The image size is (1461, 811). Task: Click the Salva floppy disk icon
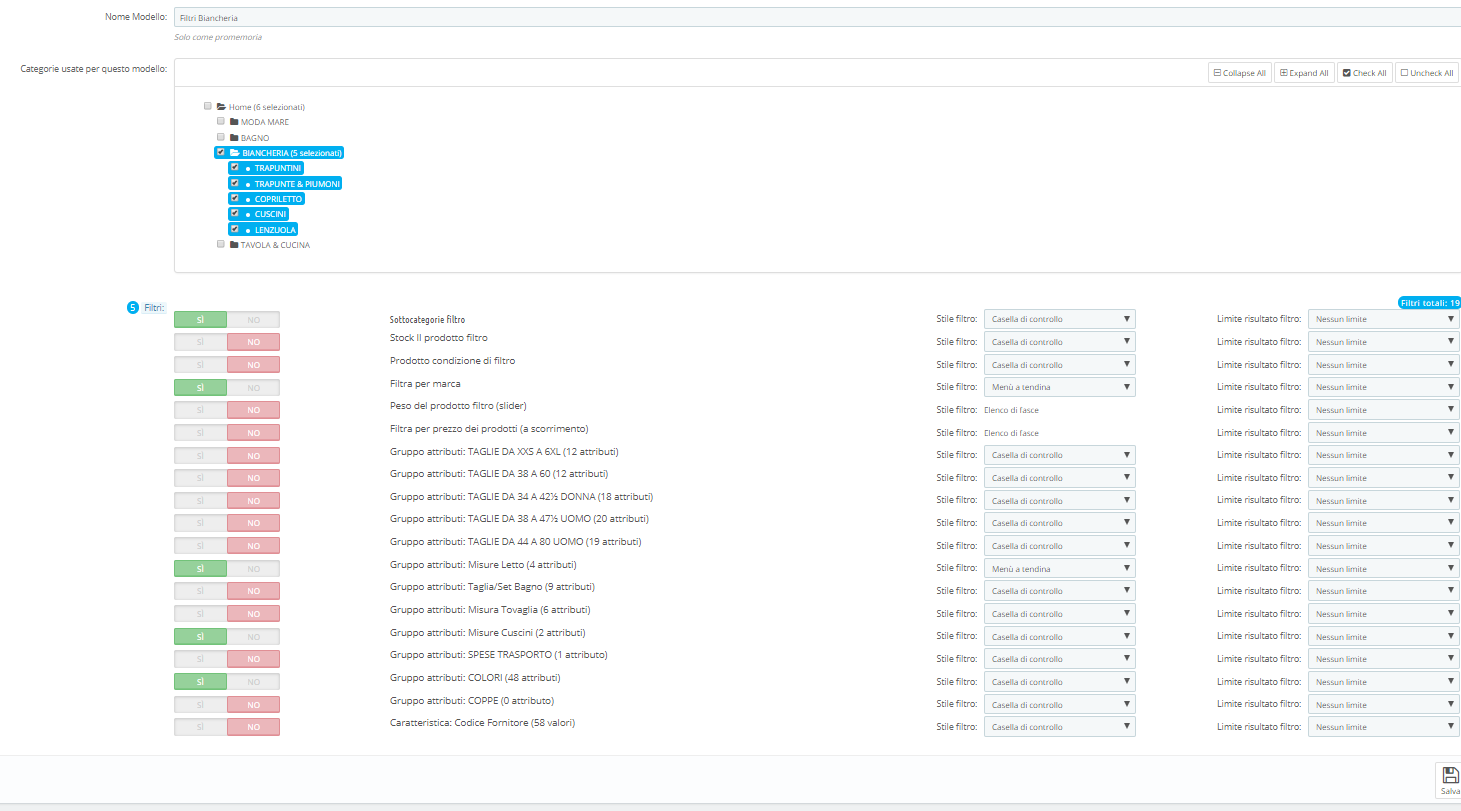click(1451, 774)
